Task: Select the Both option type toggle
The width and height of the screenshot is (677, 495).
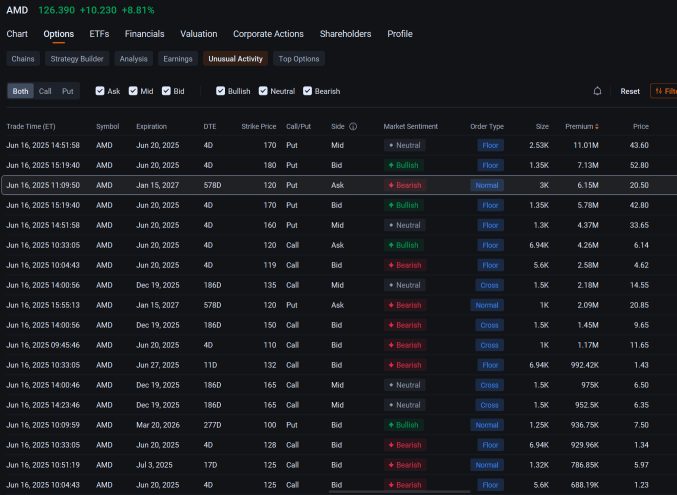Action: pyautogui.click(x=20, y=91)
